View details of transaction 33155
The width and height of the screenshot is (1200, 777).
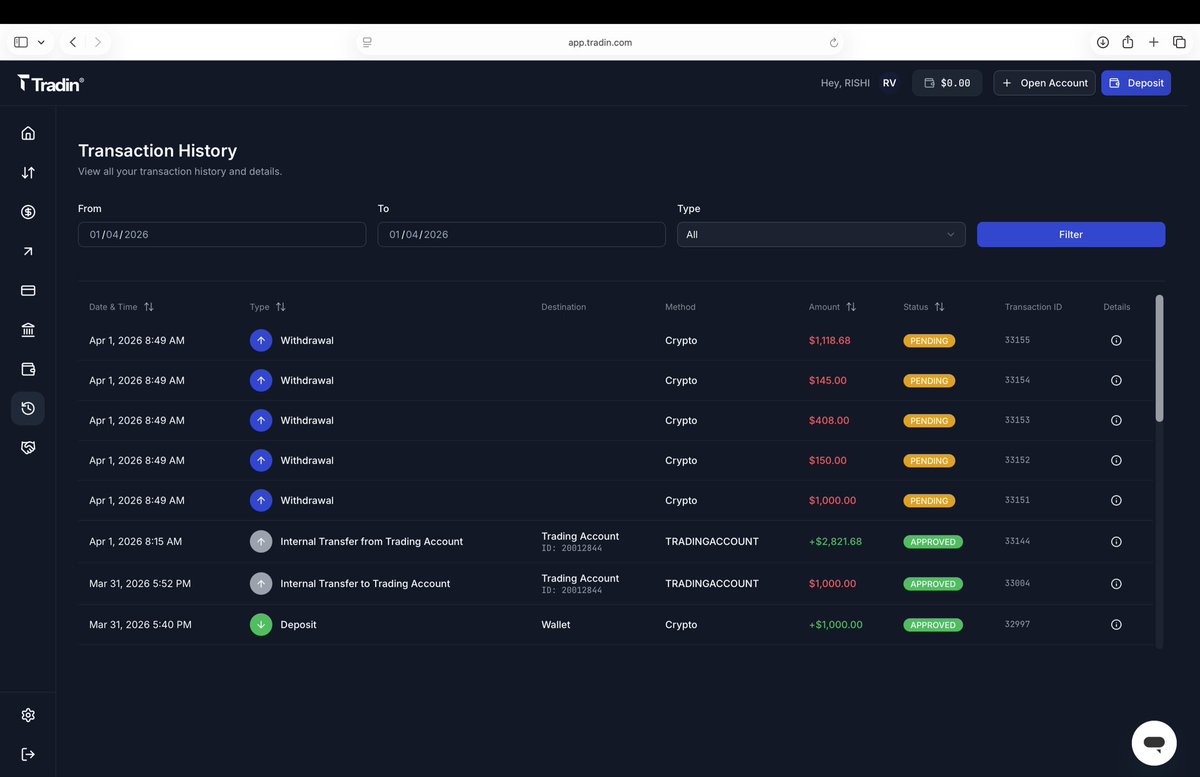click(x=1116, y=340)
